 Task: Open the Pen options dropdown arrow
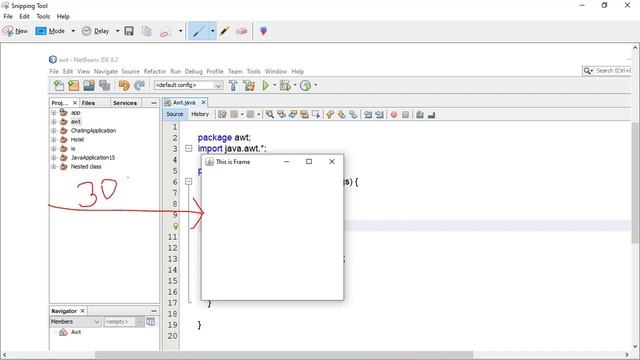click(212, 31)
